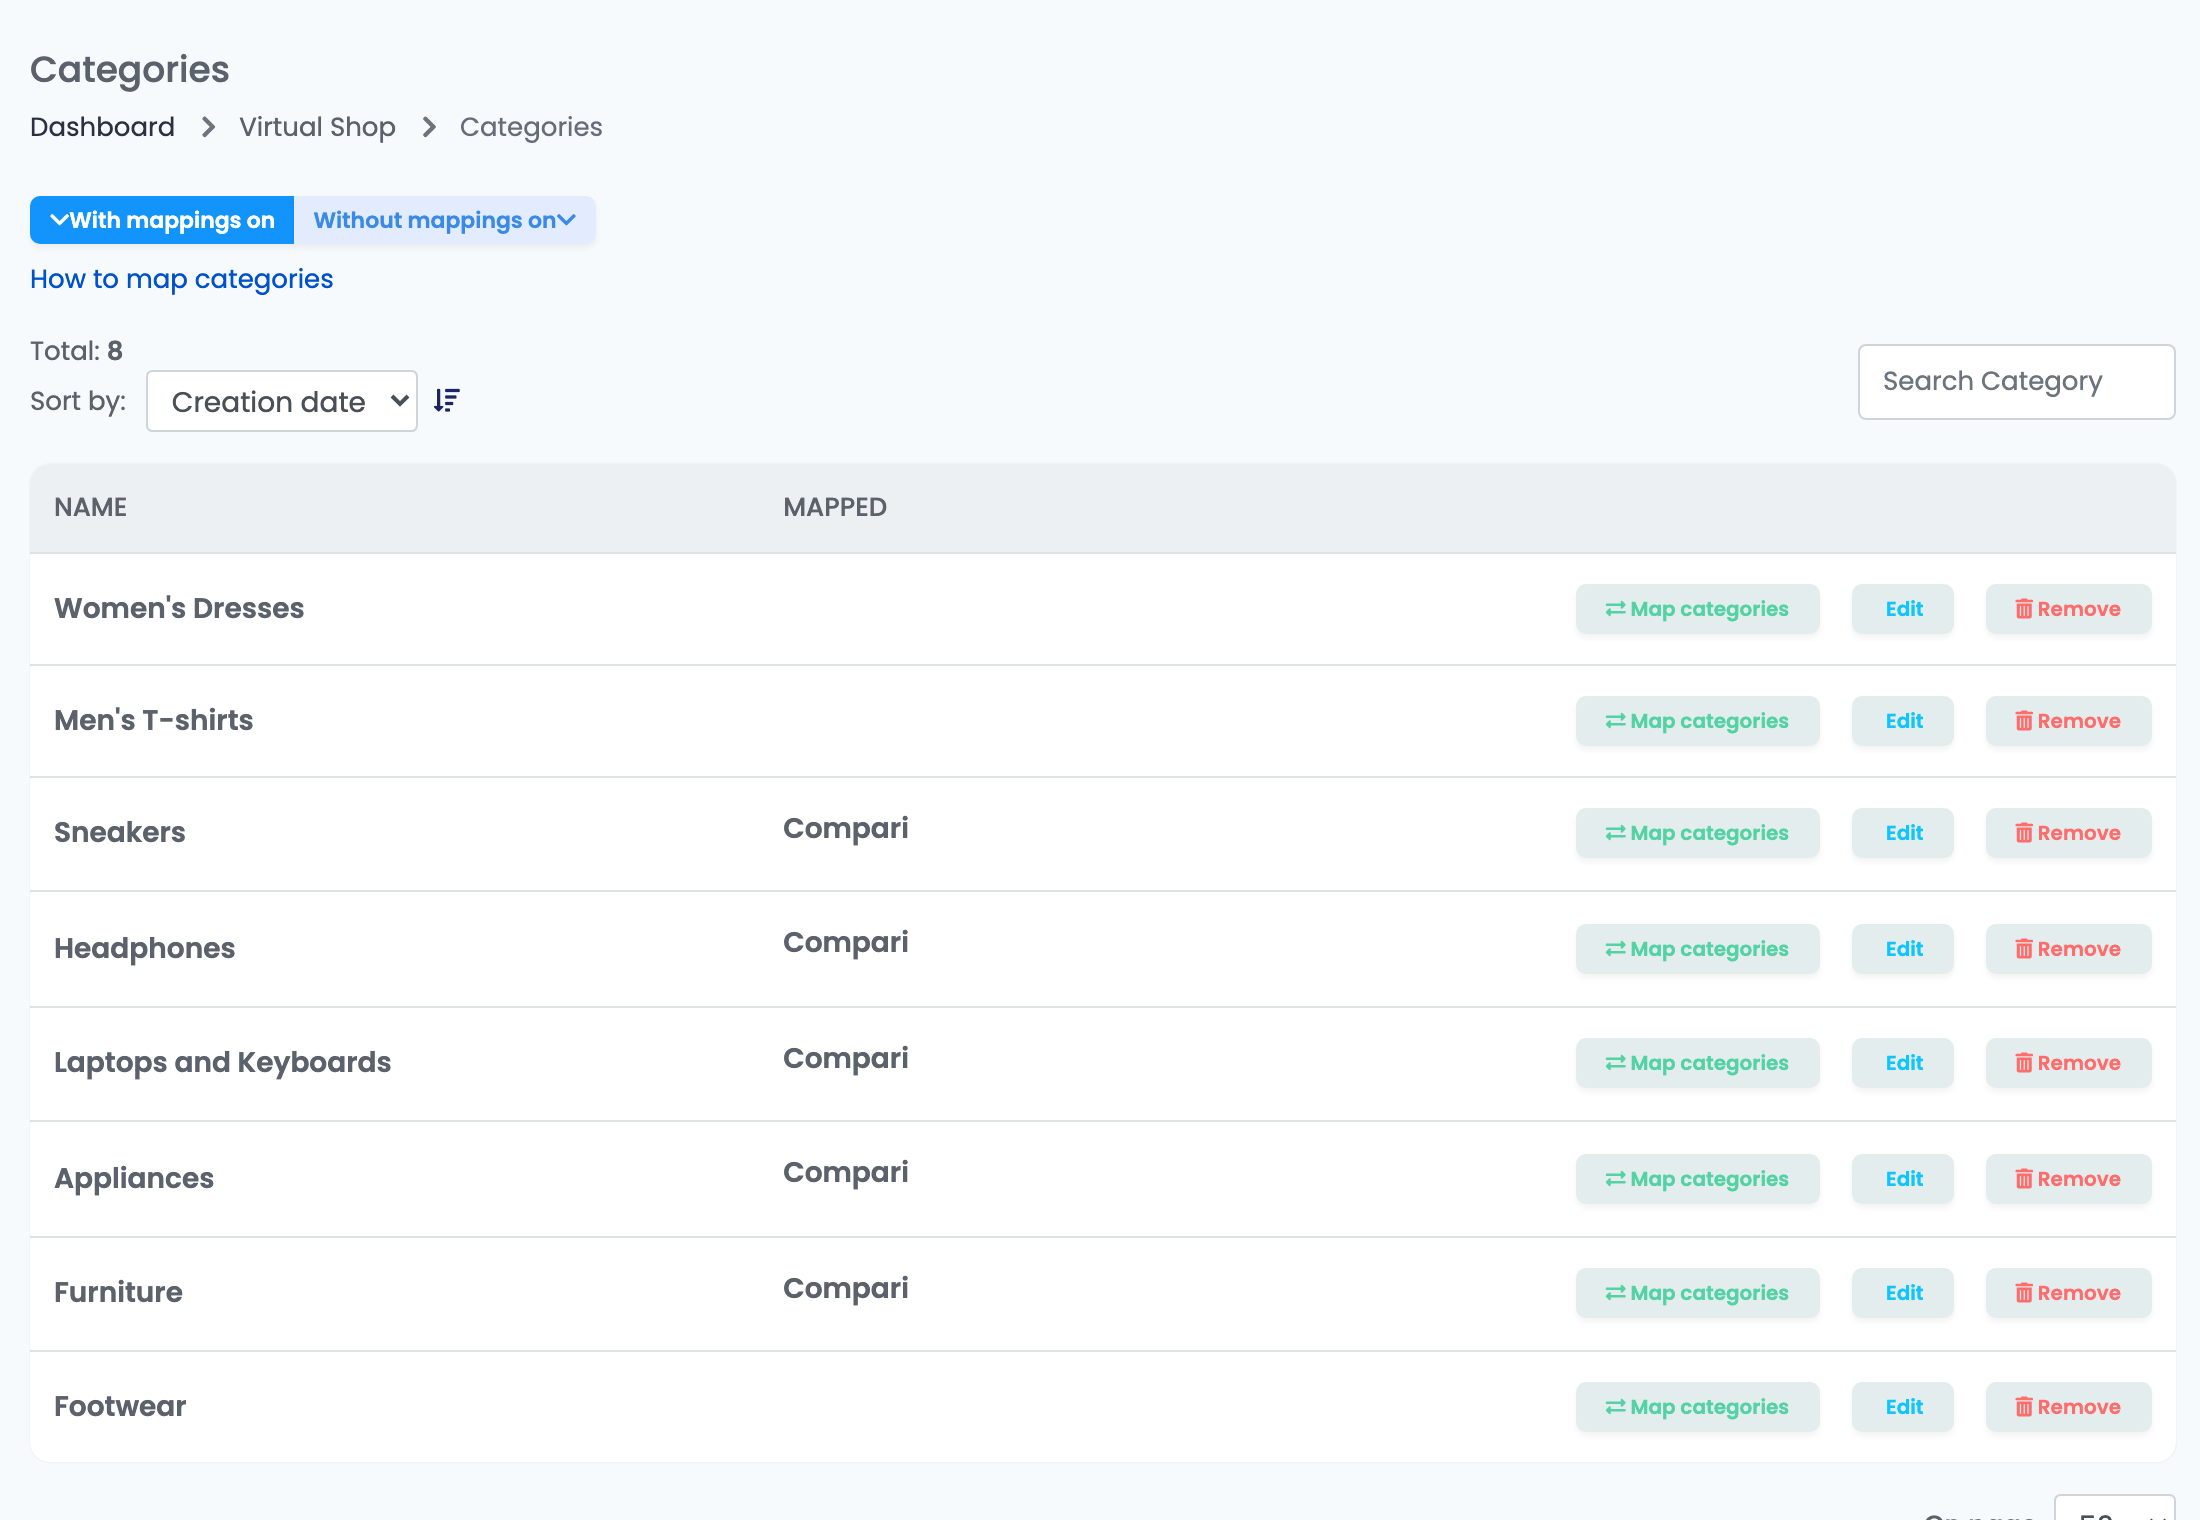
Task: Map categories for Furniture row
Action: click(1697, 1293)
